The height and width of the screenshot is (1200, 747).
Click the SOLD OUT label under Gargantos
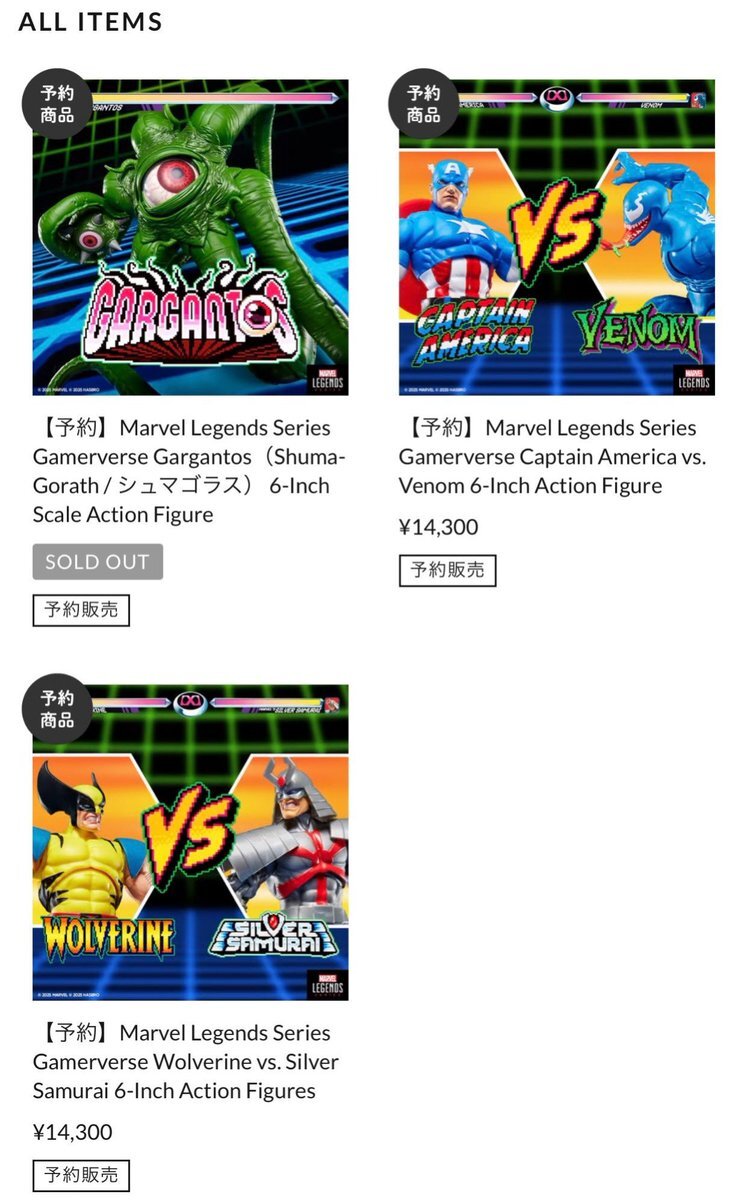[x=97, y=562]
